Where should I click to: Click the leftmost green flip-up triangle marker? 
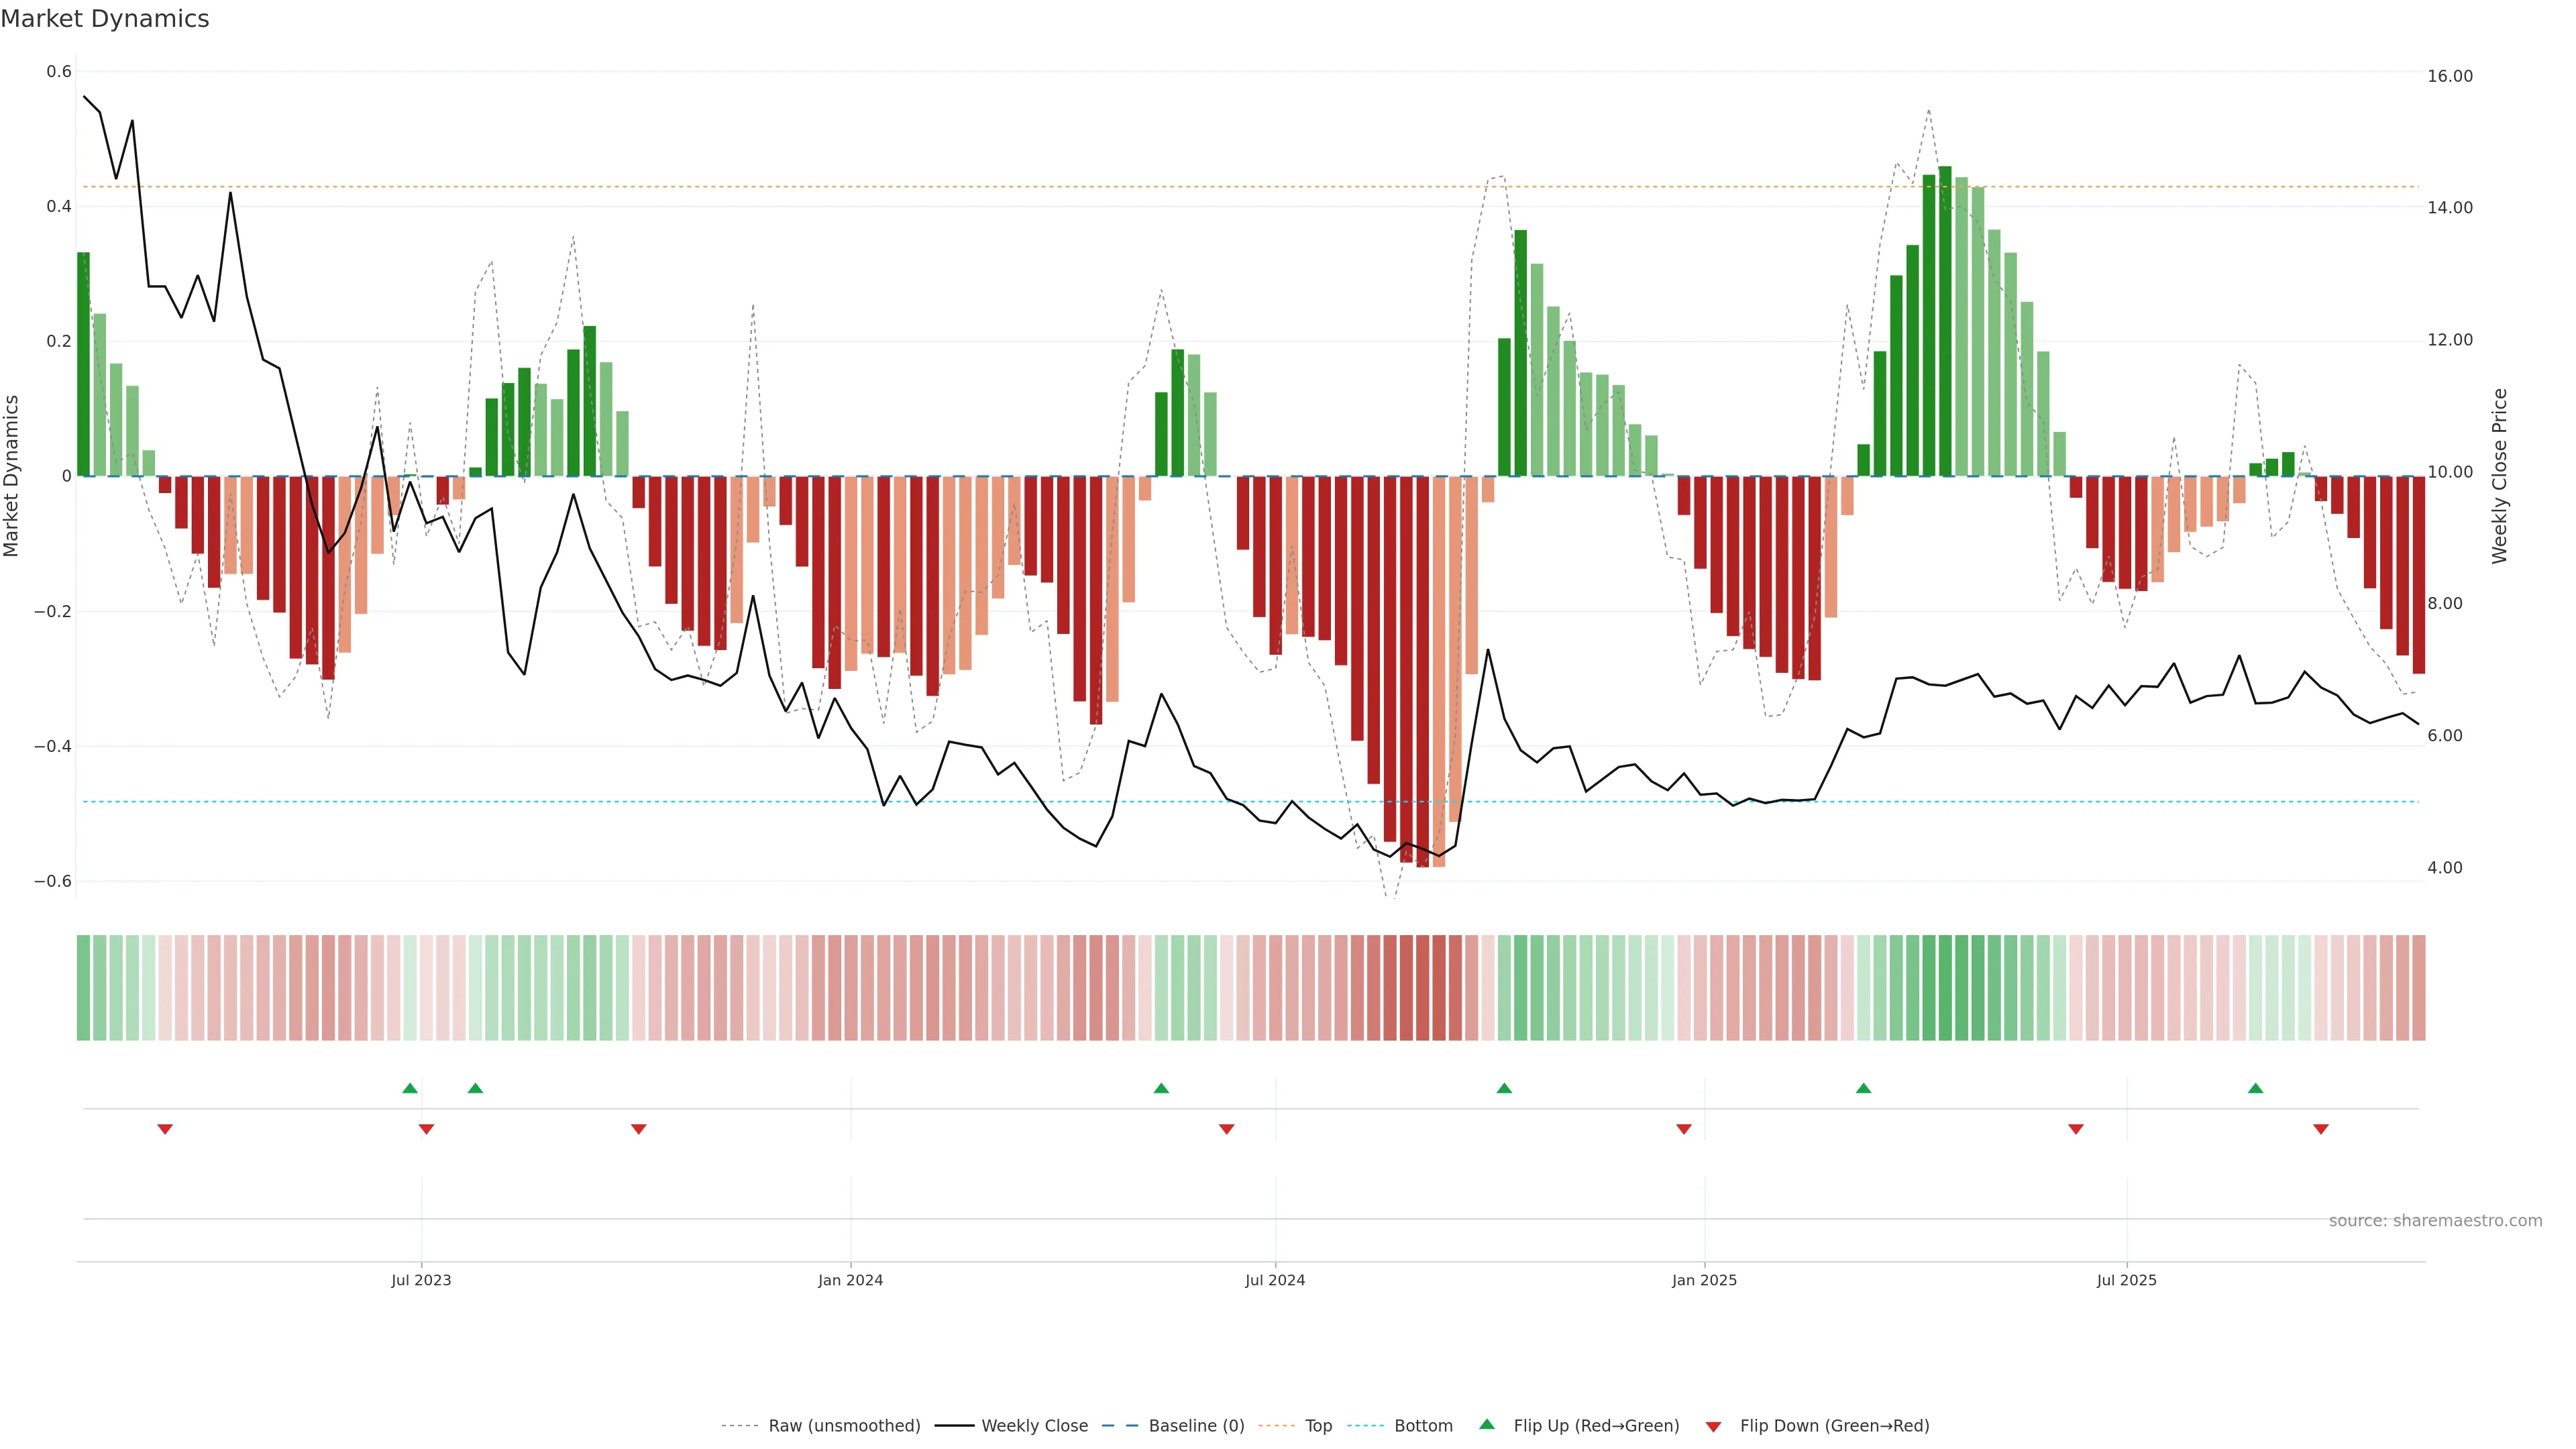click(x=410, y=1088)
